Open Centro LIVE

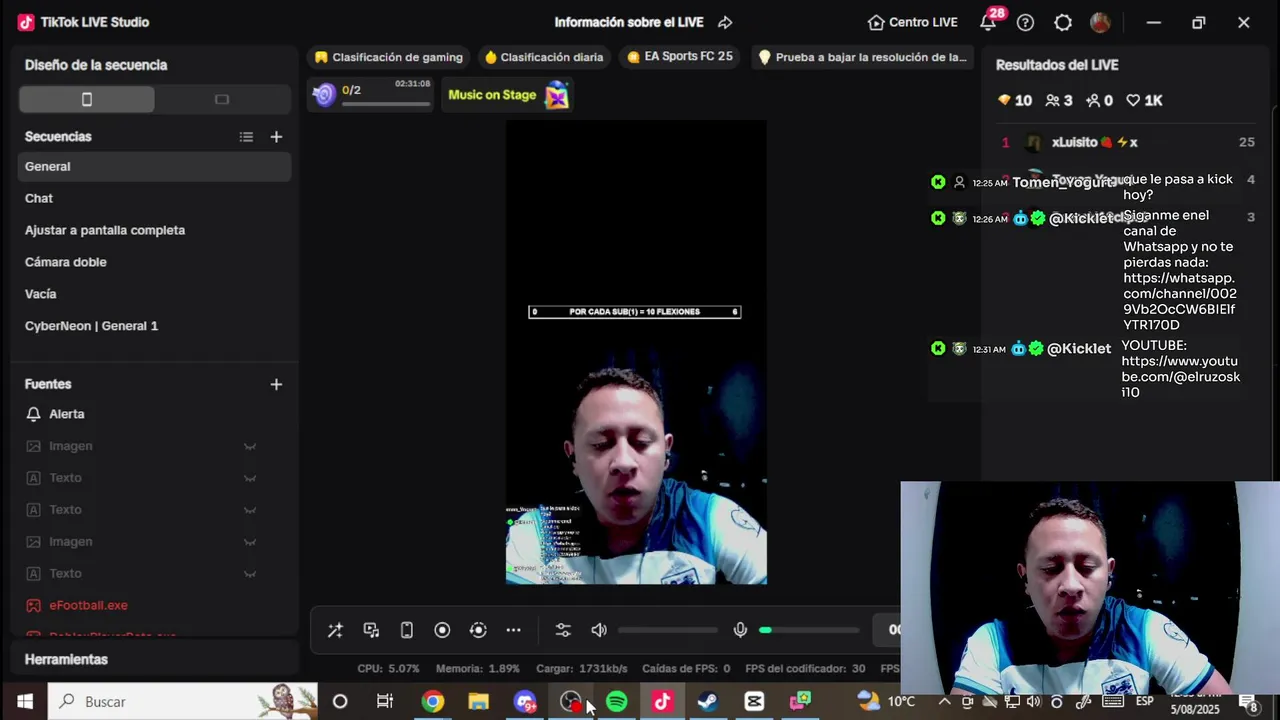click(x=912, y=22)
